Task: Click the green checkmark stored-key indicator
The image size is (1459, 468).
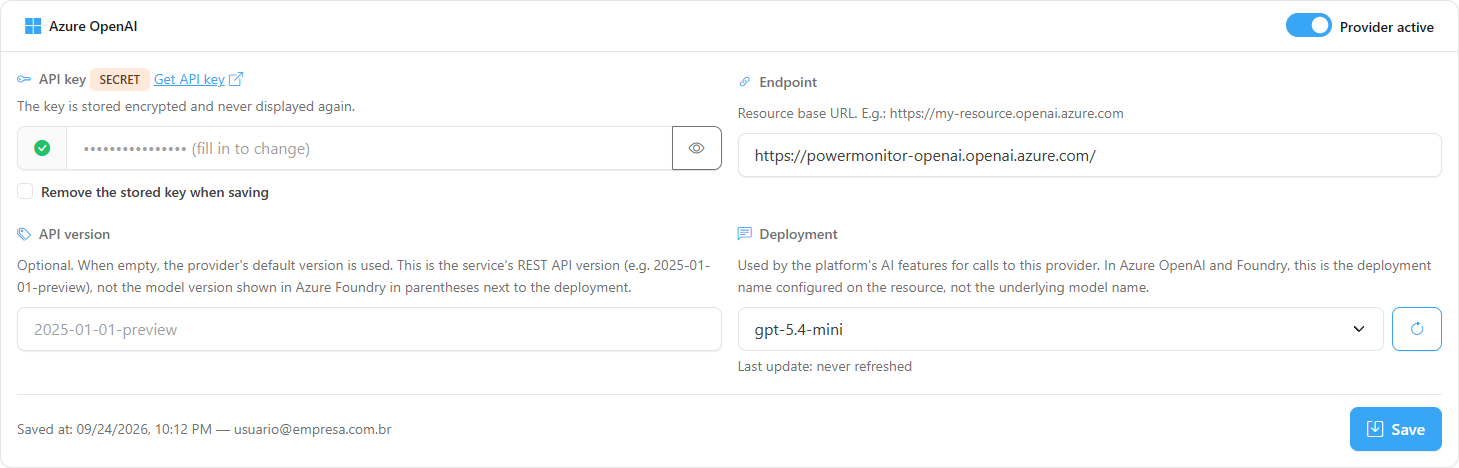Action: [42, 148]
